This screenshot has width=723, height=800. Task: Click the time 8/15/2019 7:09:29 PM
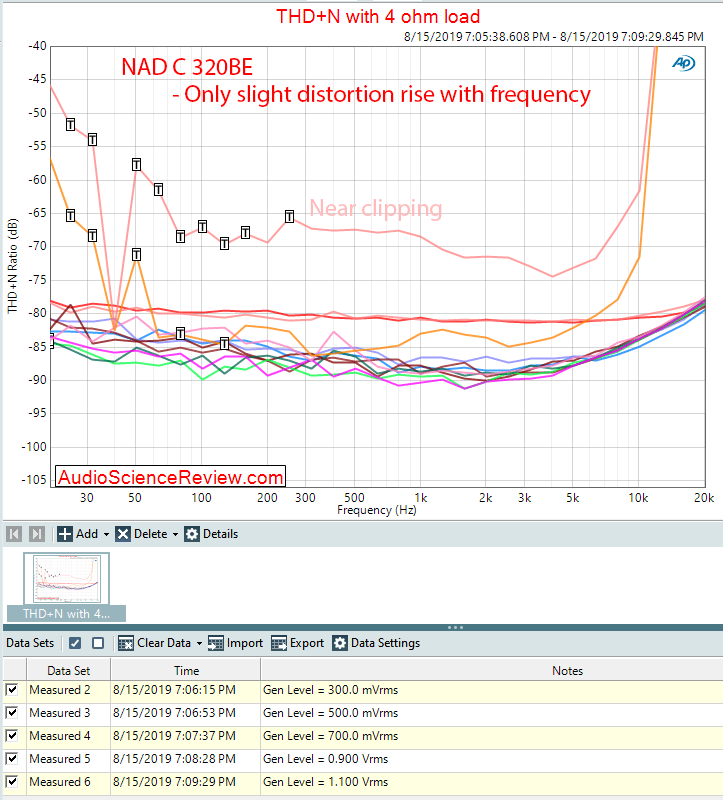pyautogui.click(x=174, y=782)
